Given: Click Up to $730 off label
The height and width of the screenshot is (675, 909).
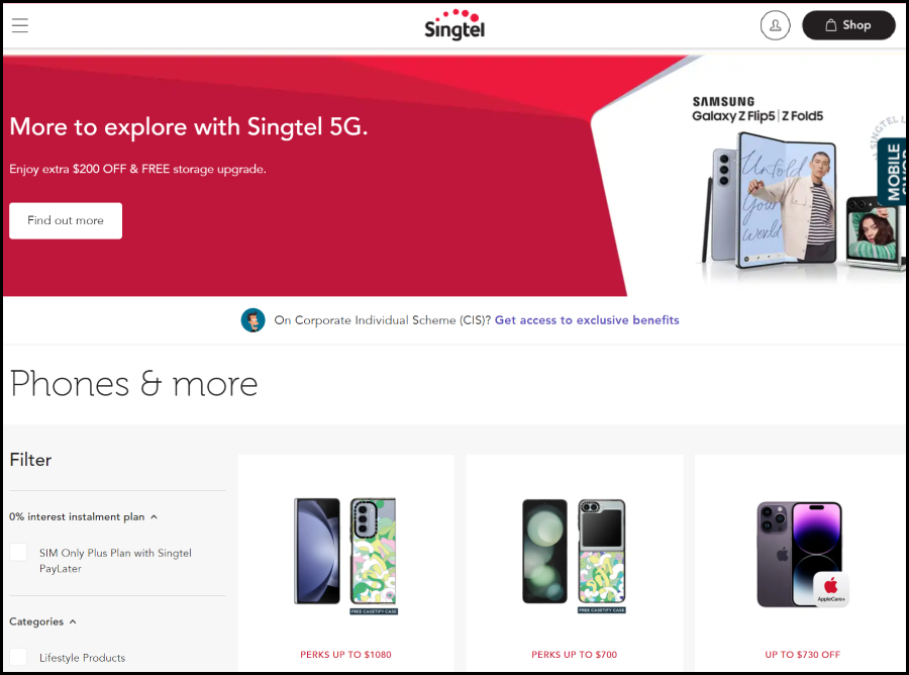Looking at the screenshot, I should click(x=802, y=655).
